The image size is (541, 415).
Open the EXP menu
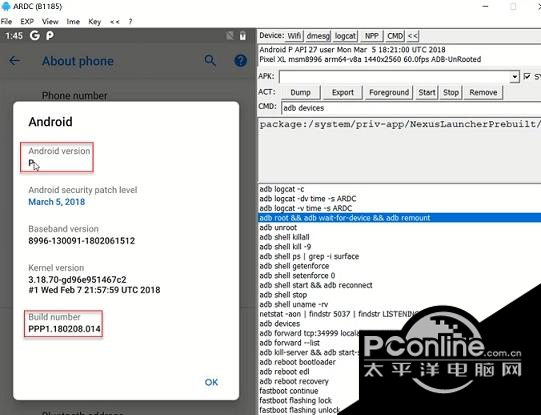27,21
